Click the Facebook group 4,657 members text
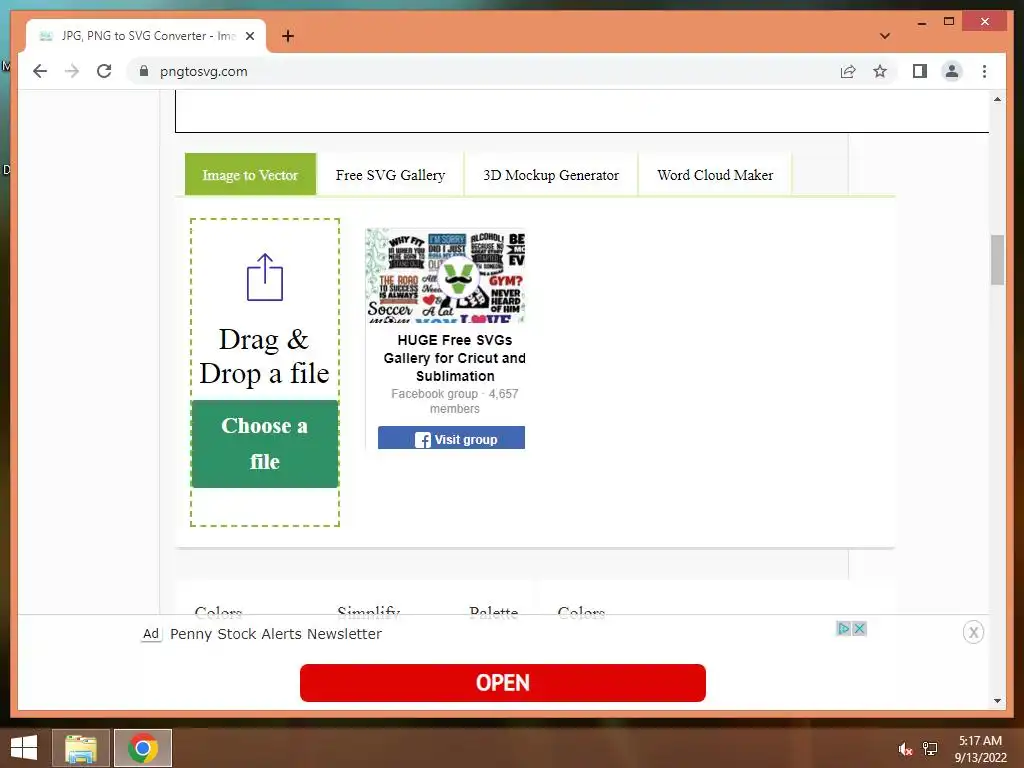Screen dimensions: 1024x768 click(455, 401)
